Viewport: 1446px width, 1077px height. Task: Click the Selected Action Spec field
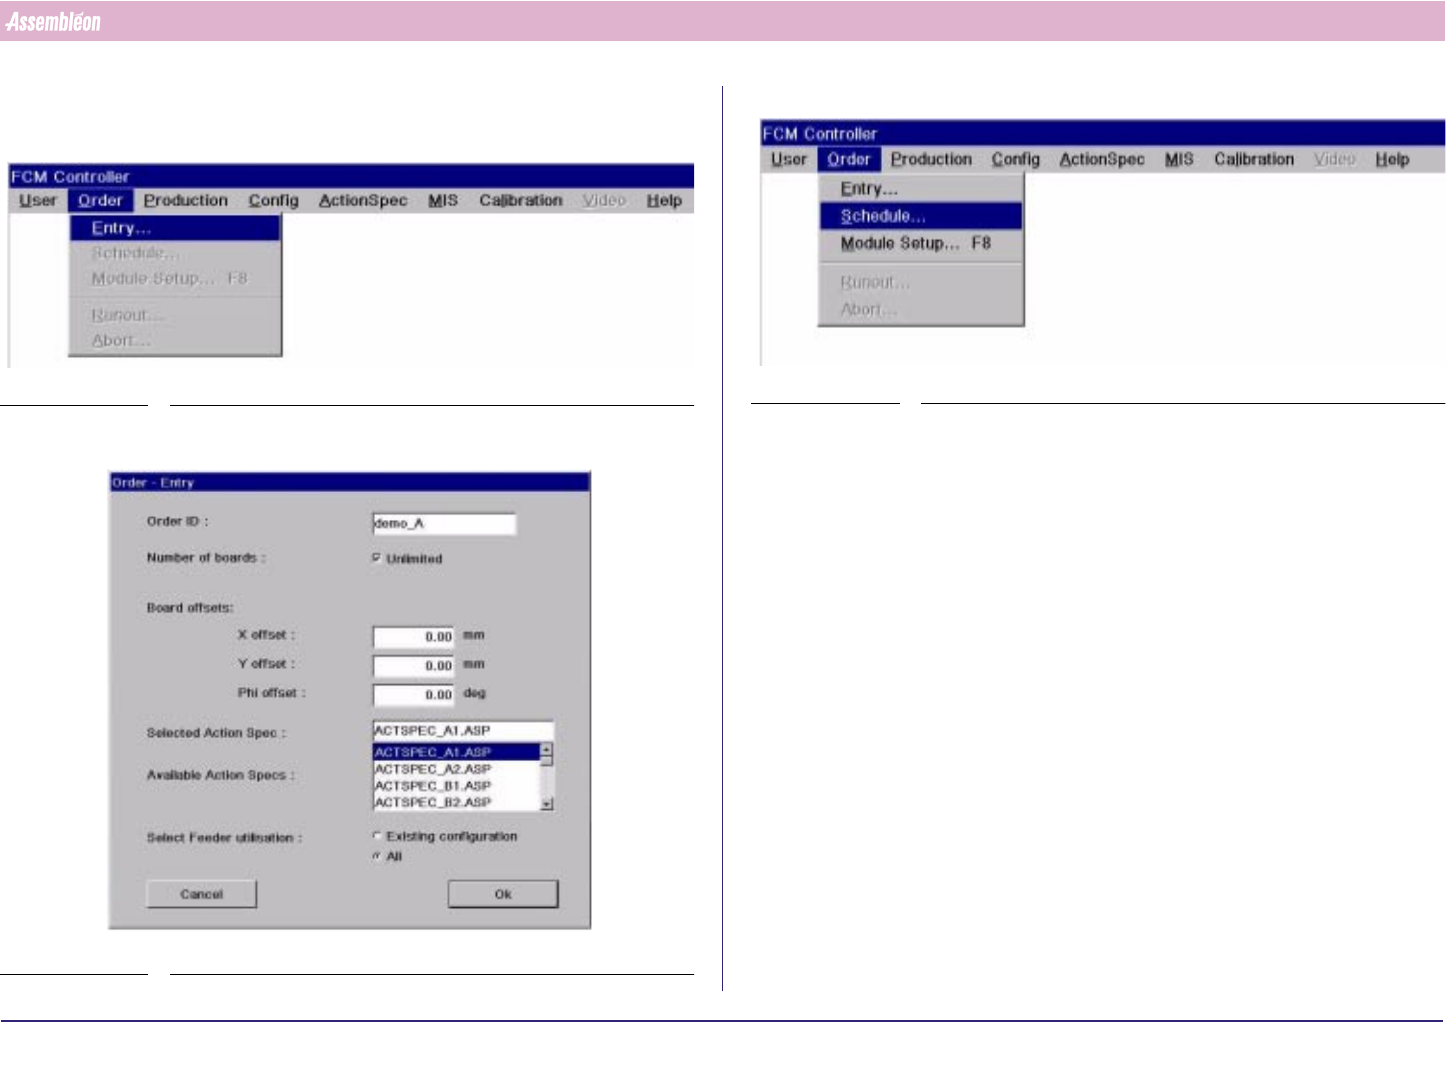(463, 731)
